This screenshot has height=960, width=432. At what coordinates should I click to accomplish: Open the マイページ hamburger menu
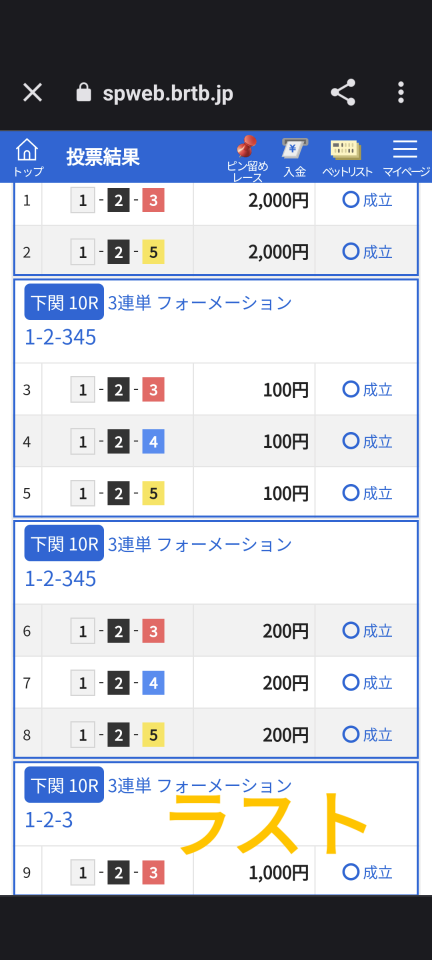(406, 157)
